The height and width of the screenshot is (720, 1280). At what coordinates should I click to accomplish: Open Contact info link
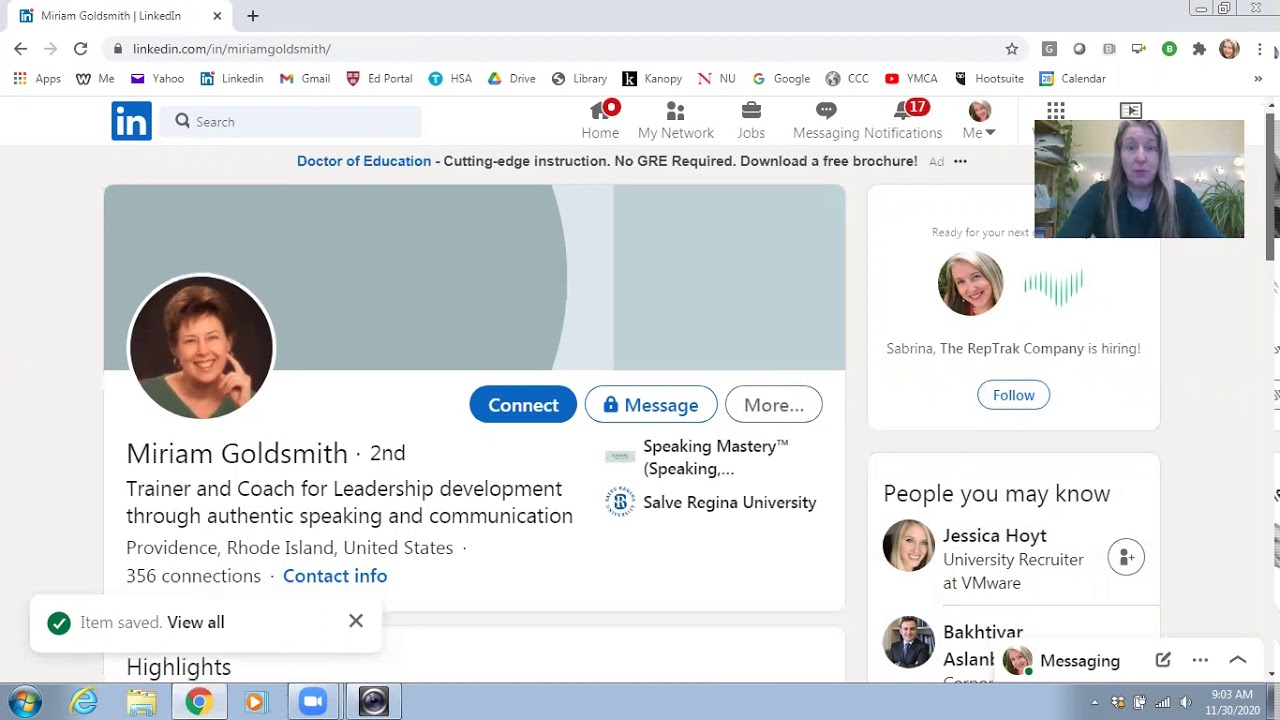(x=335, y=576)
